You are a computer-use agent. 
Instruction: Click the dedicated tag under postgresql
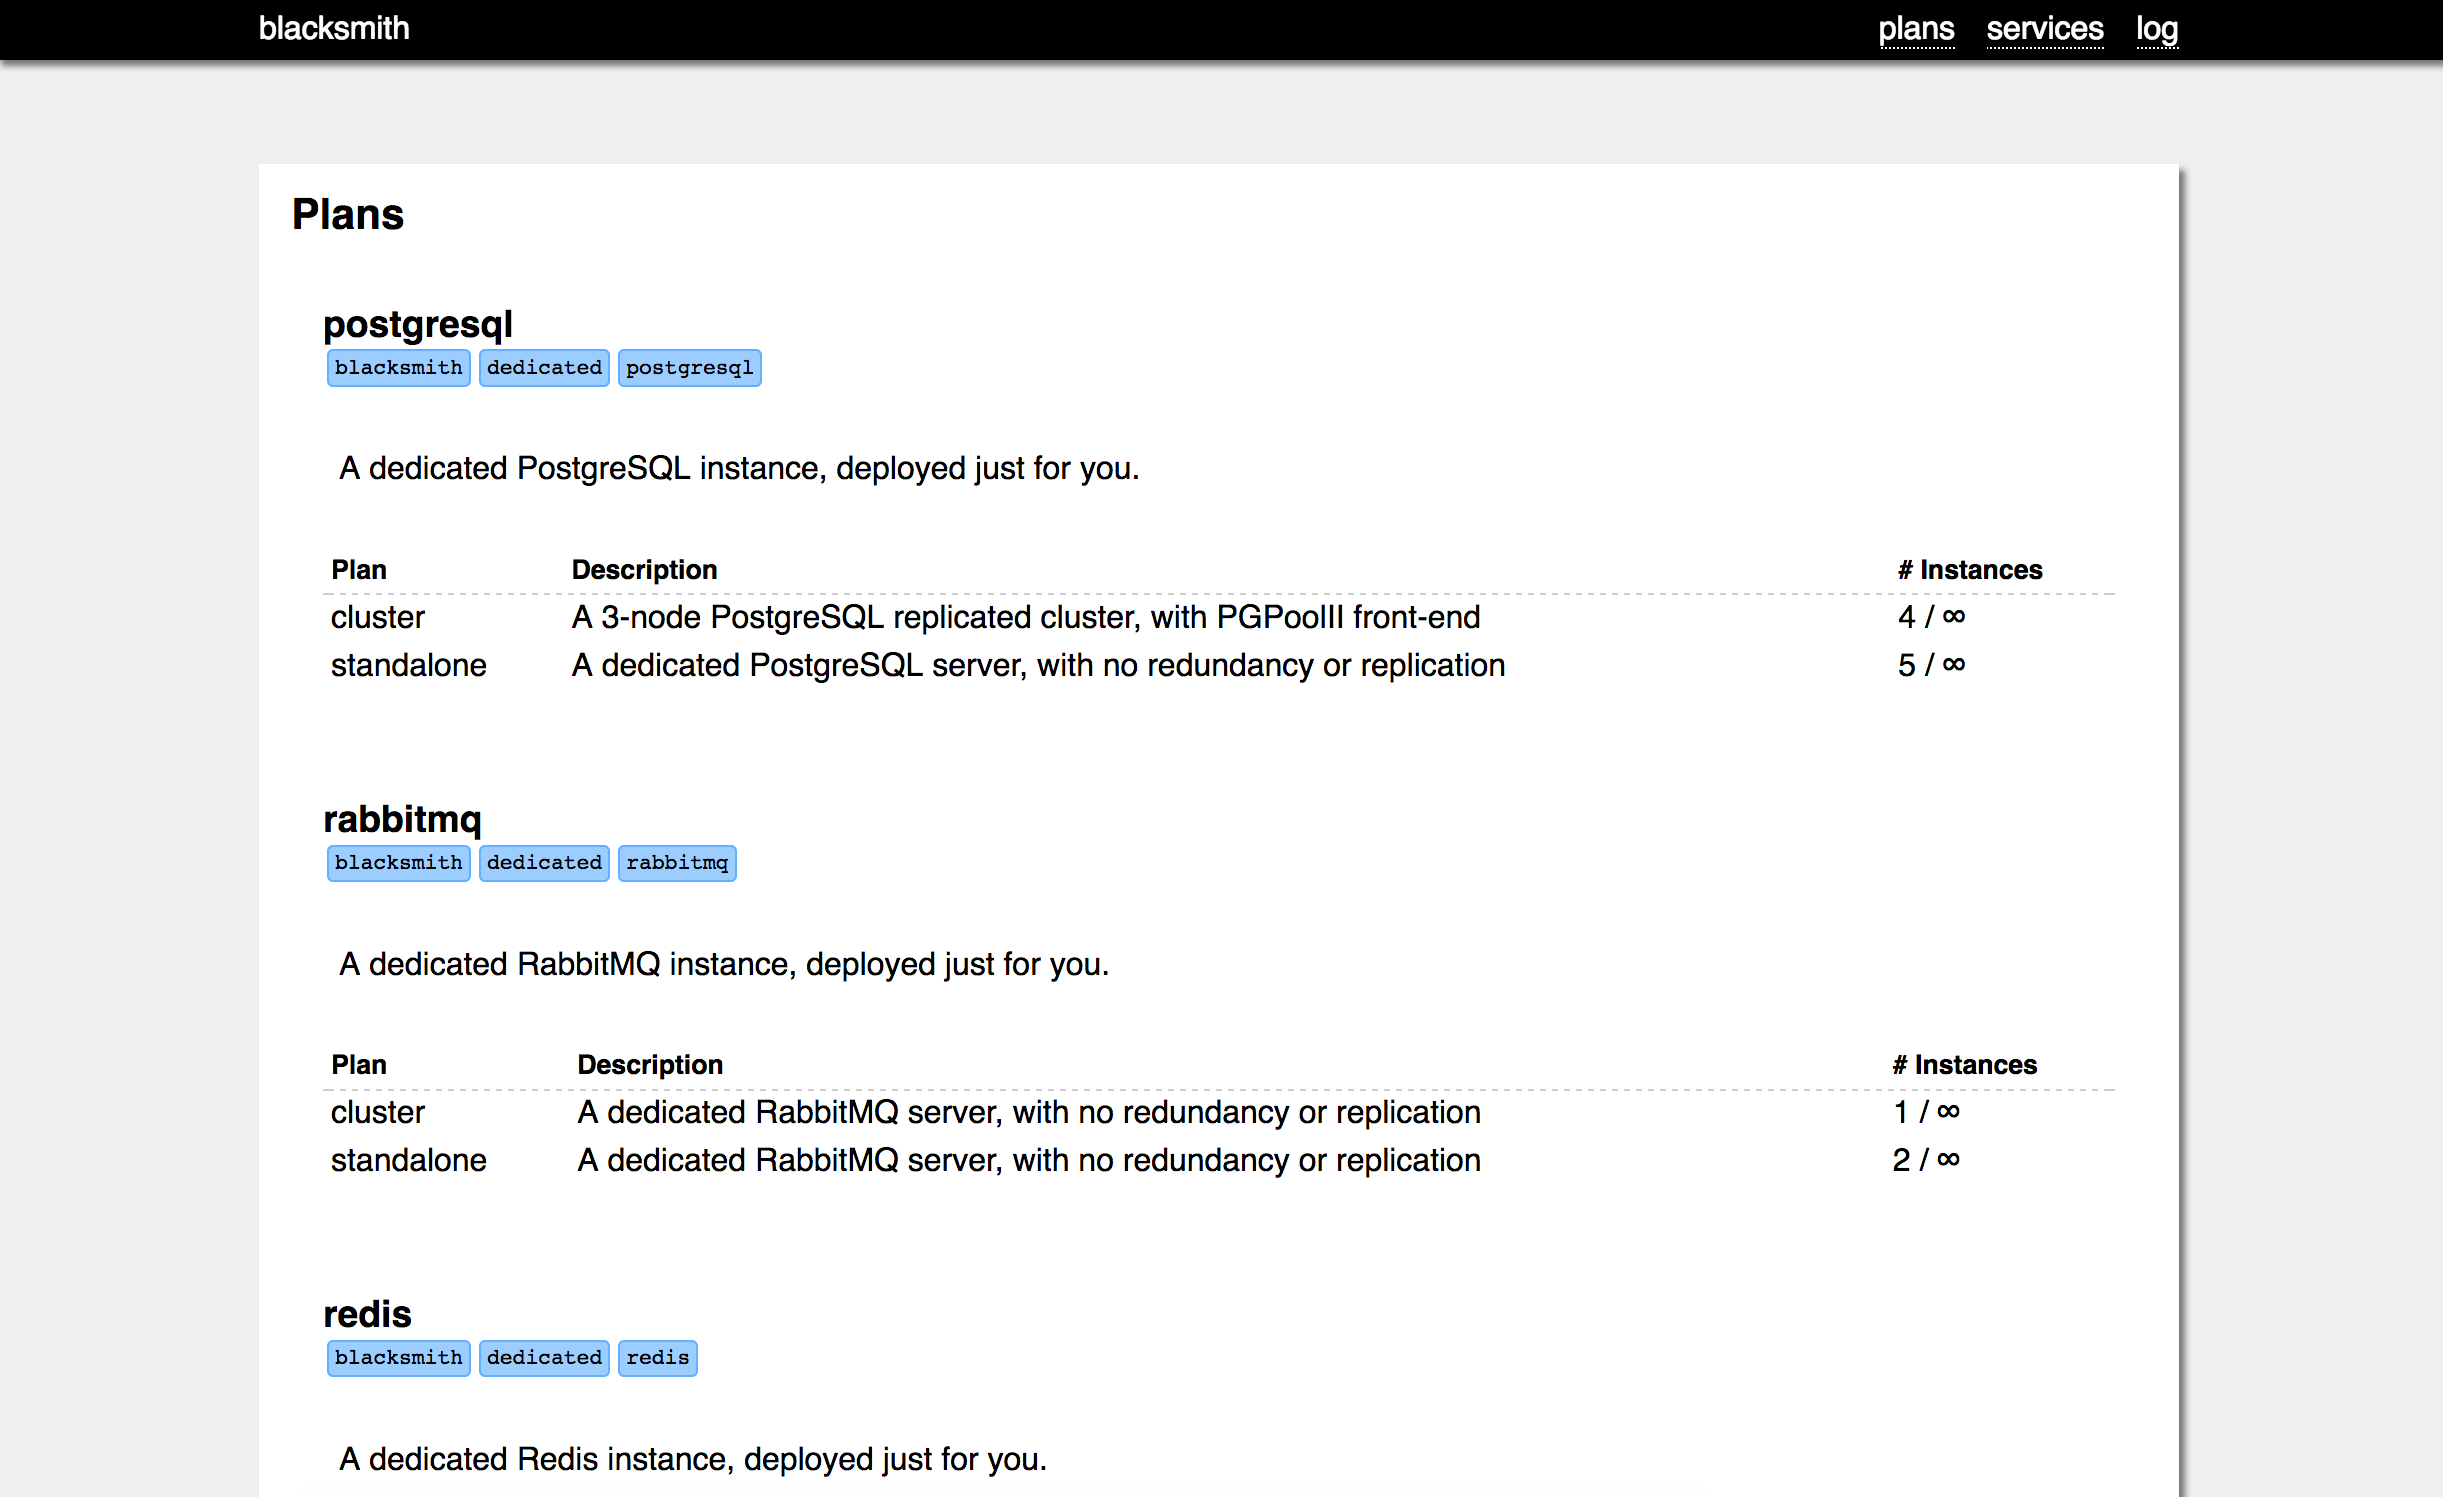pos(544,368)
